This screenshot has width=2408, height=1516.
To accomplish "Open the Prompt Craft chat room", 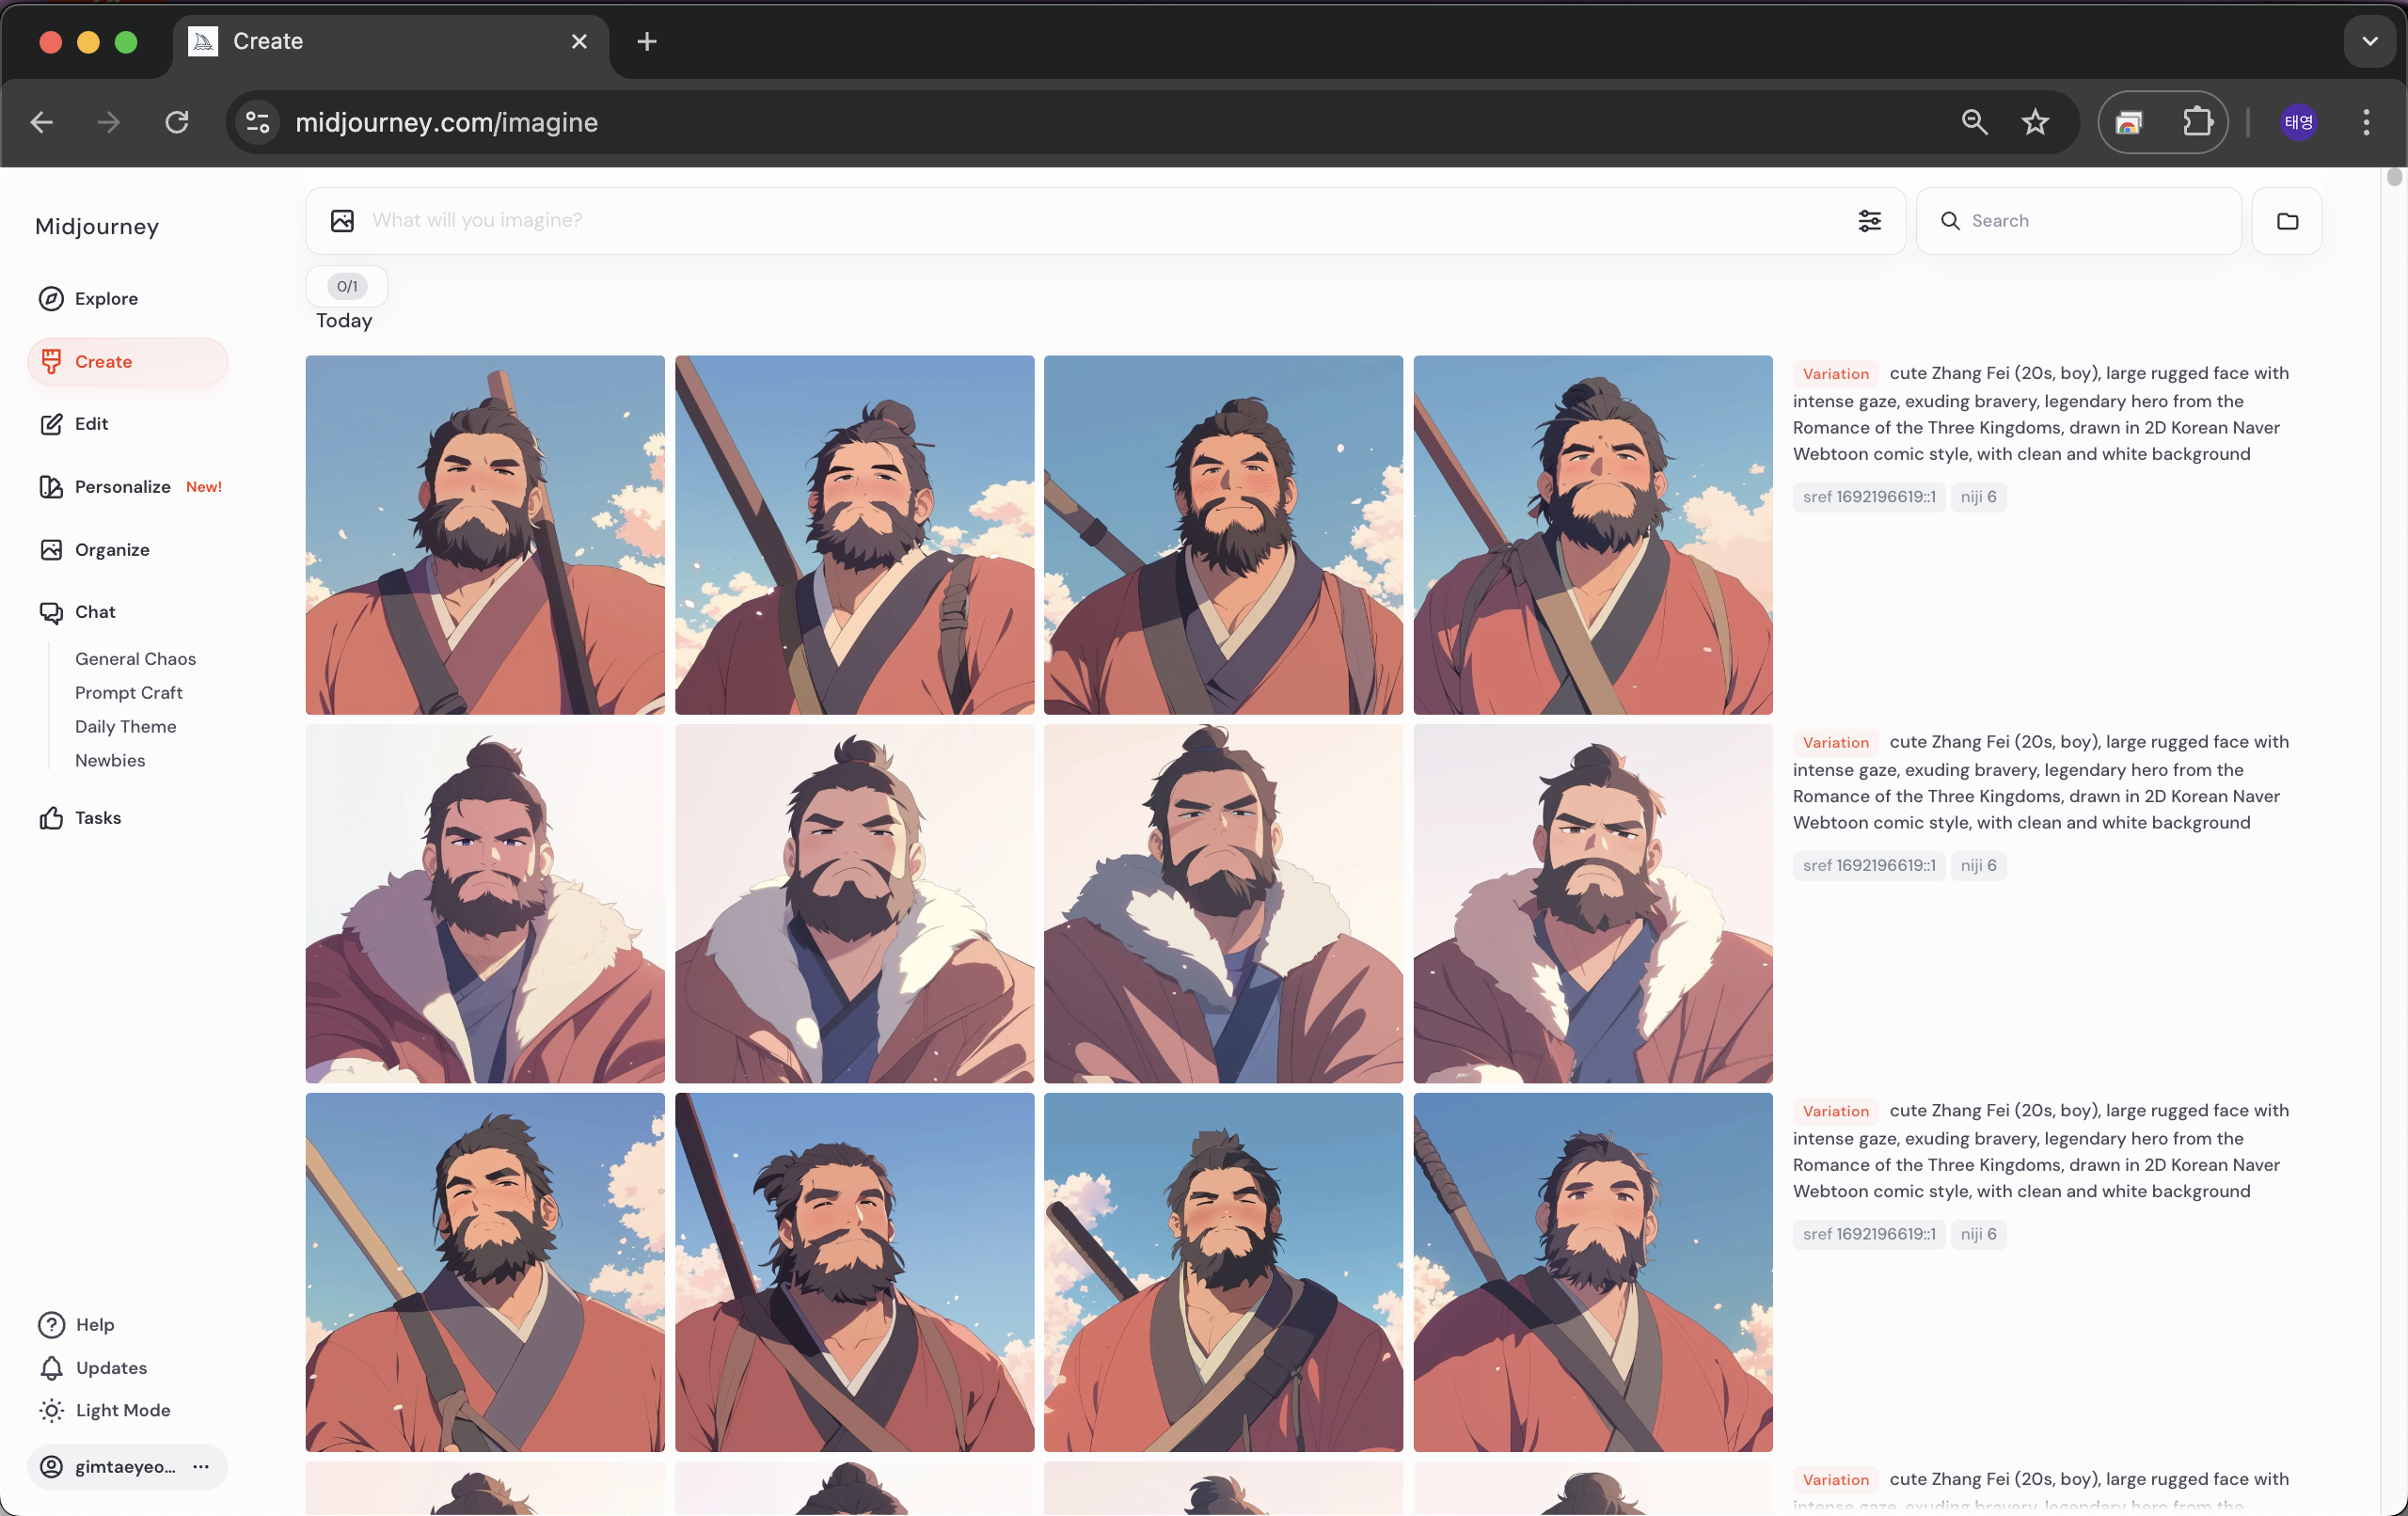I will (x=128, y=693).
